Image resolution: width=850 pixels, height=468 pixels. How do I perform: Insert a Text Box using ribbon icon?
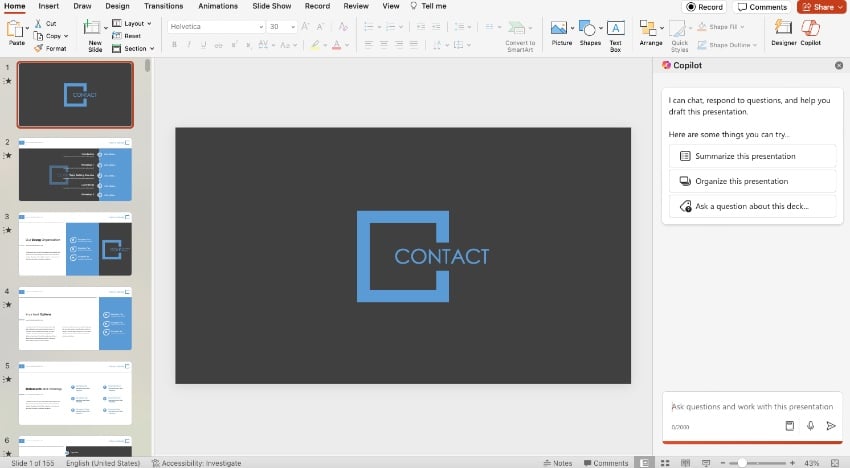point(616,28)
